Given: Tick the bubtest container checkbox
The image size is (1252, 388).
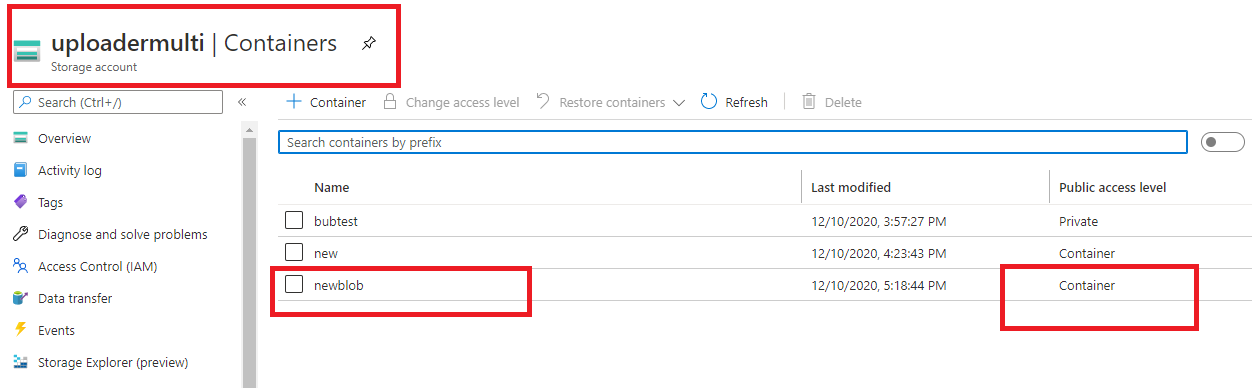Looking at the screenshot, I should pos(294,221).
